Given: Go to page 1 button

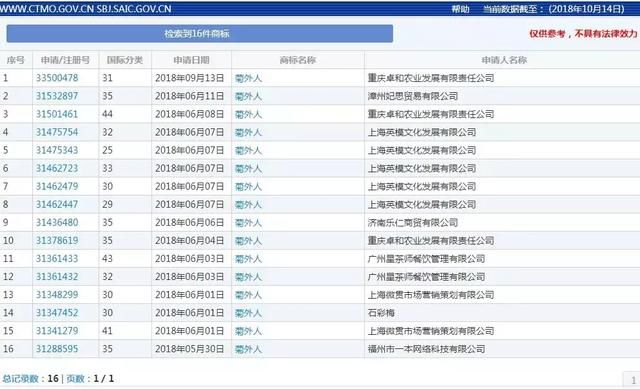Looking at the screenshot, I should coord(633,380).
